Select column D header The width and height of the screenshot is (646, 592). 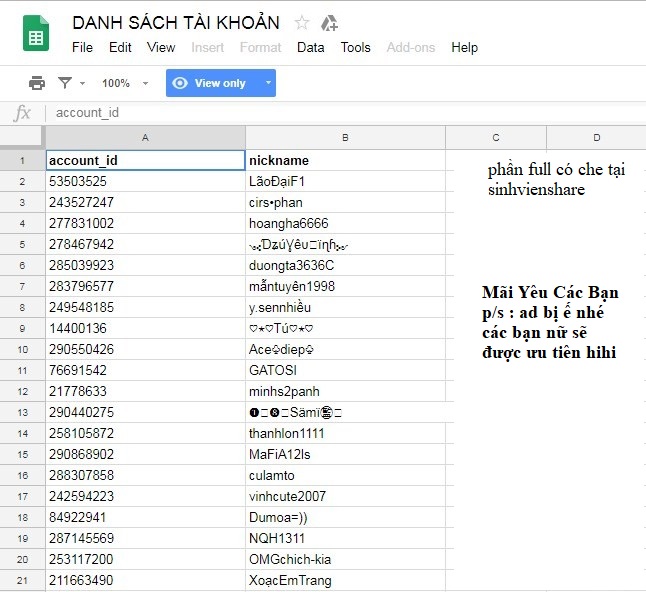597,138
